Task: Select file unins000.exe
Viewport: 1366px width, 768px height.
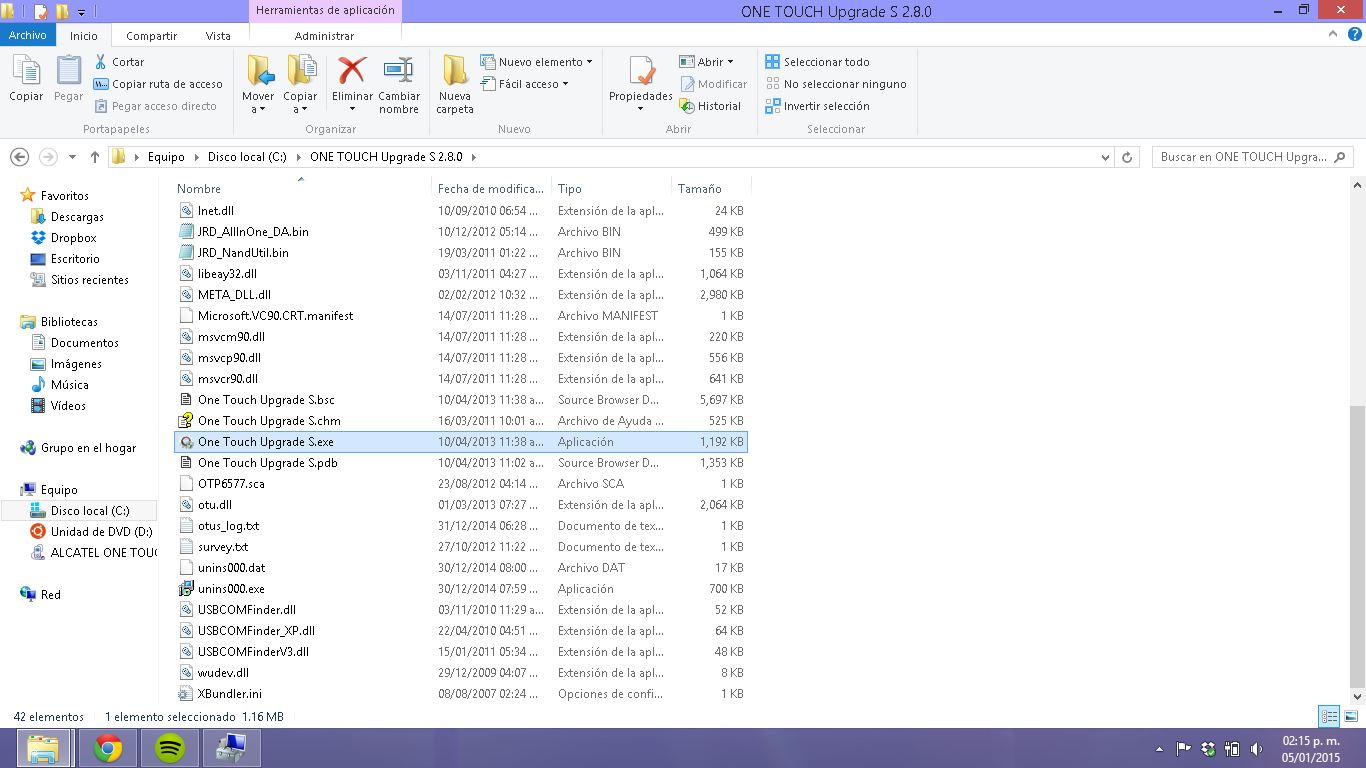Action: (460, 589)
